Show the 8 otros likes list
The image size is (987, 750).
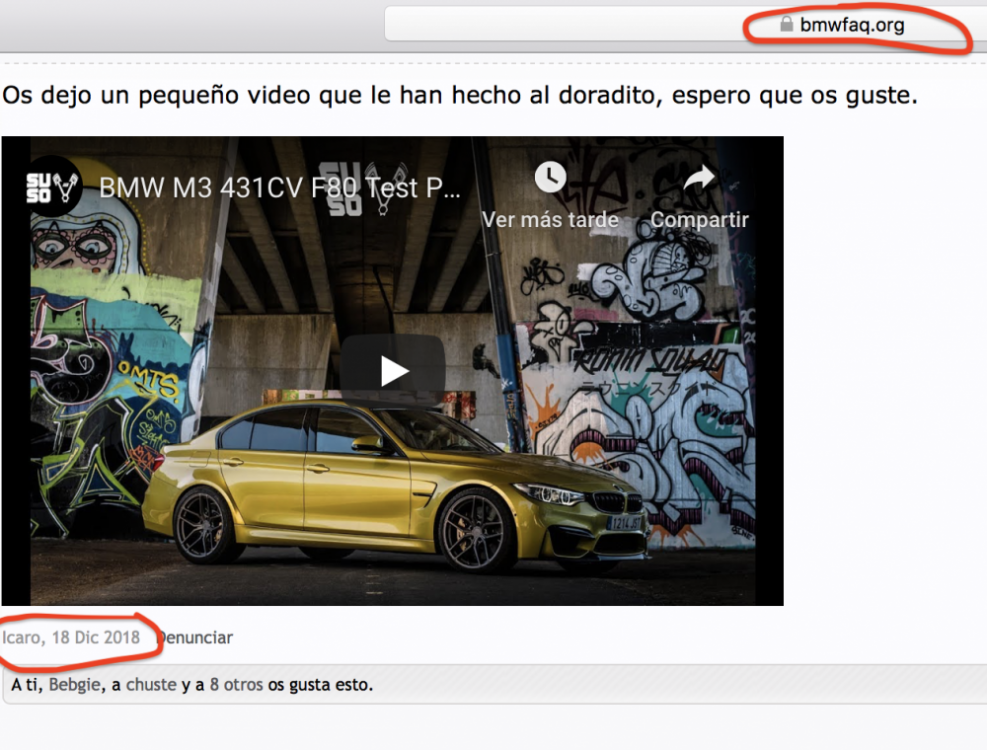click(x=236, y=685)
